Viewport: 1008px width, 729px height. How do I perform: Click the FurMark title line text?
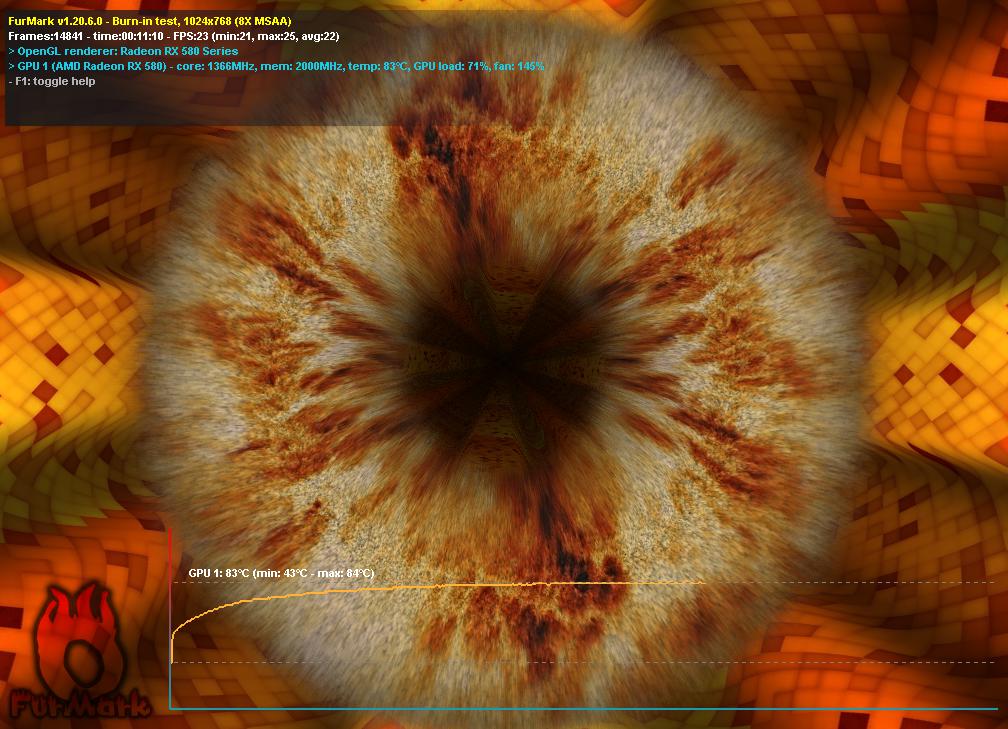(x=149, y=21)
